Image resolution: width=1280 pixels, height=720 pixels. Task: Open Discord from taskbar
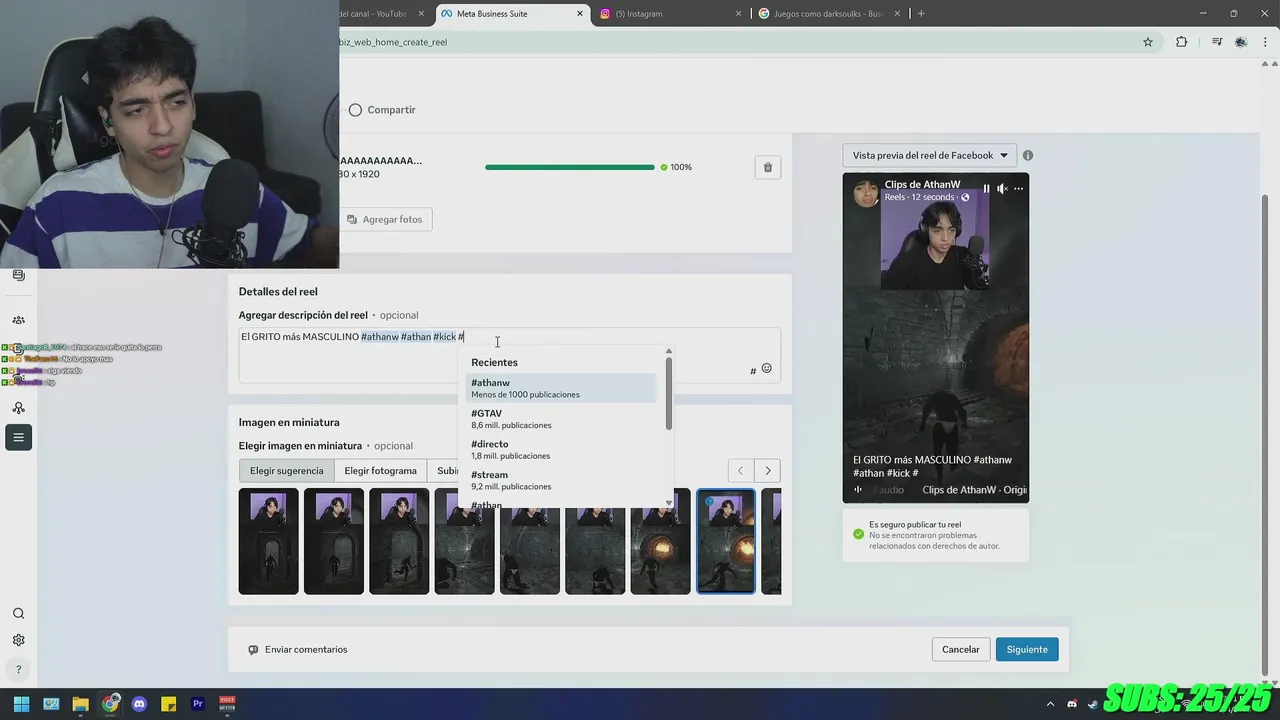(139, 704)
